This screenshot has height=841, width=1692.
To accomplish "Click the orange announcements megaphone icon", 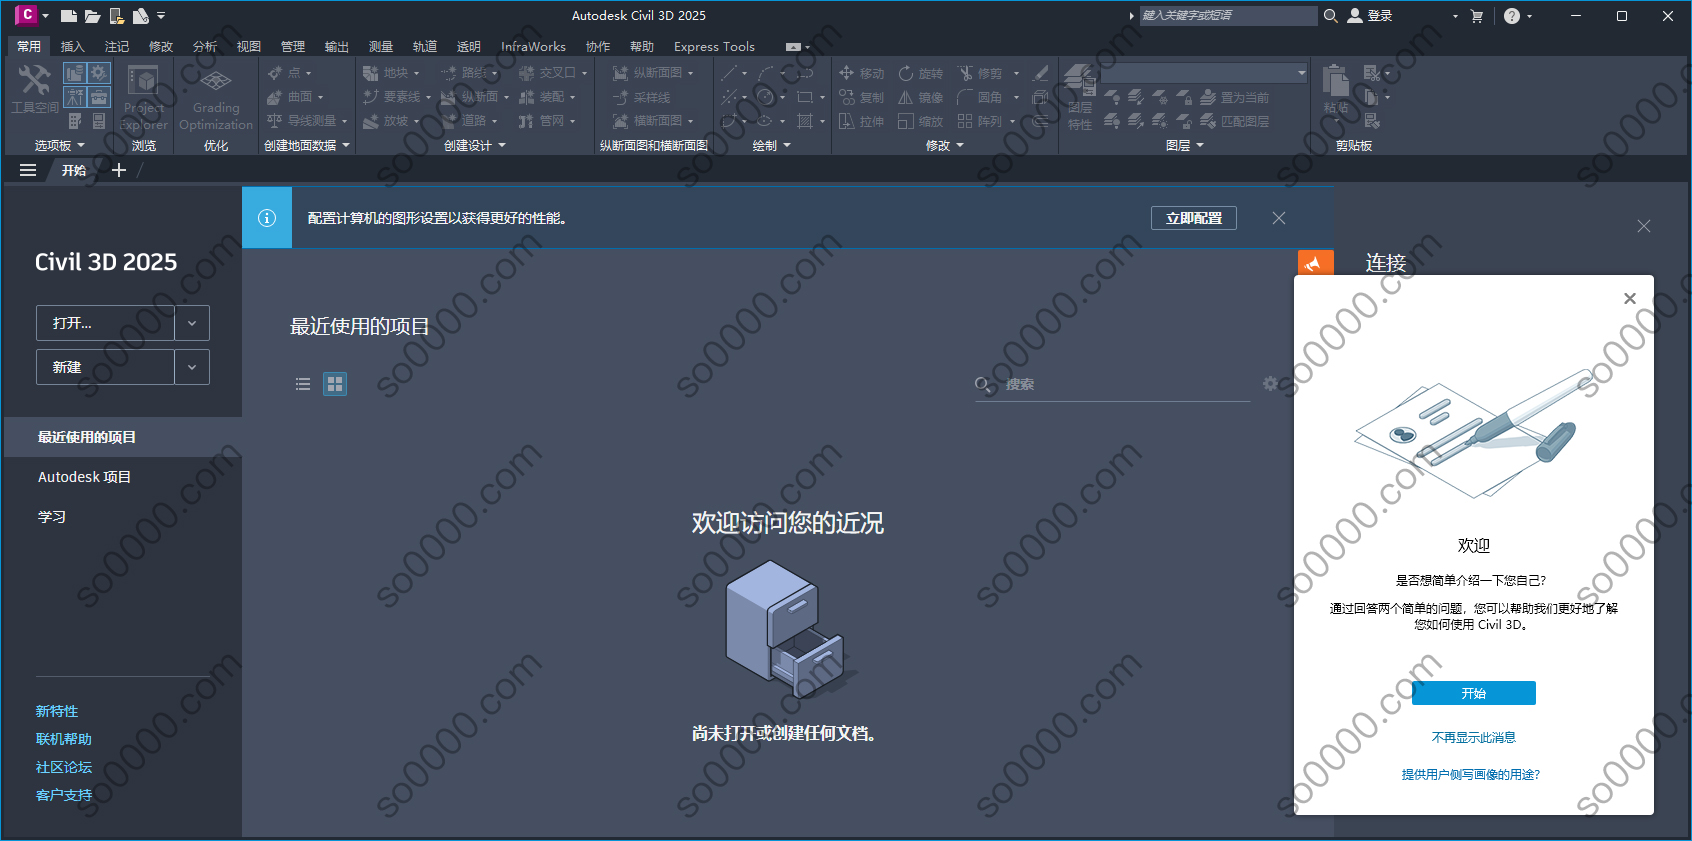I will click(1315, 263).
